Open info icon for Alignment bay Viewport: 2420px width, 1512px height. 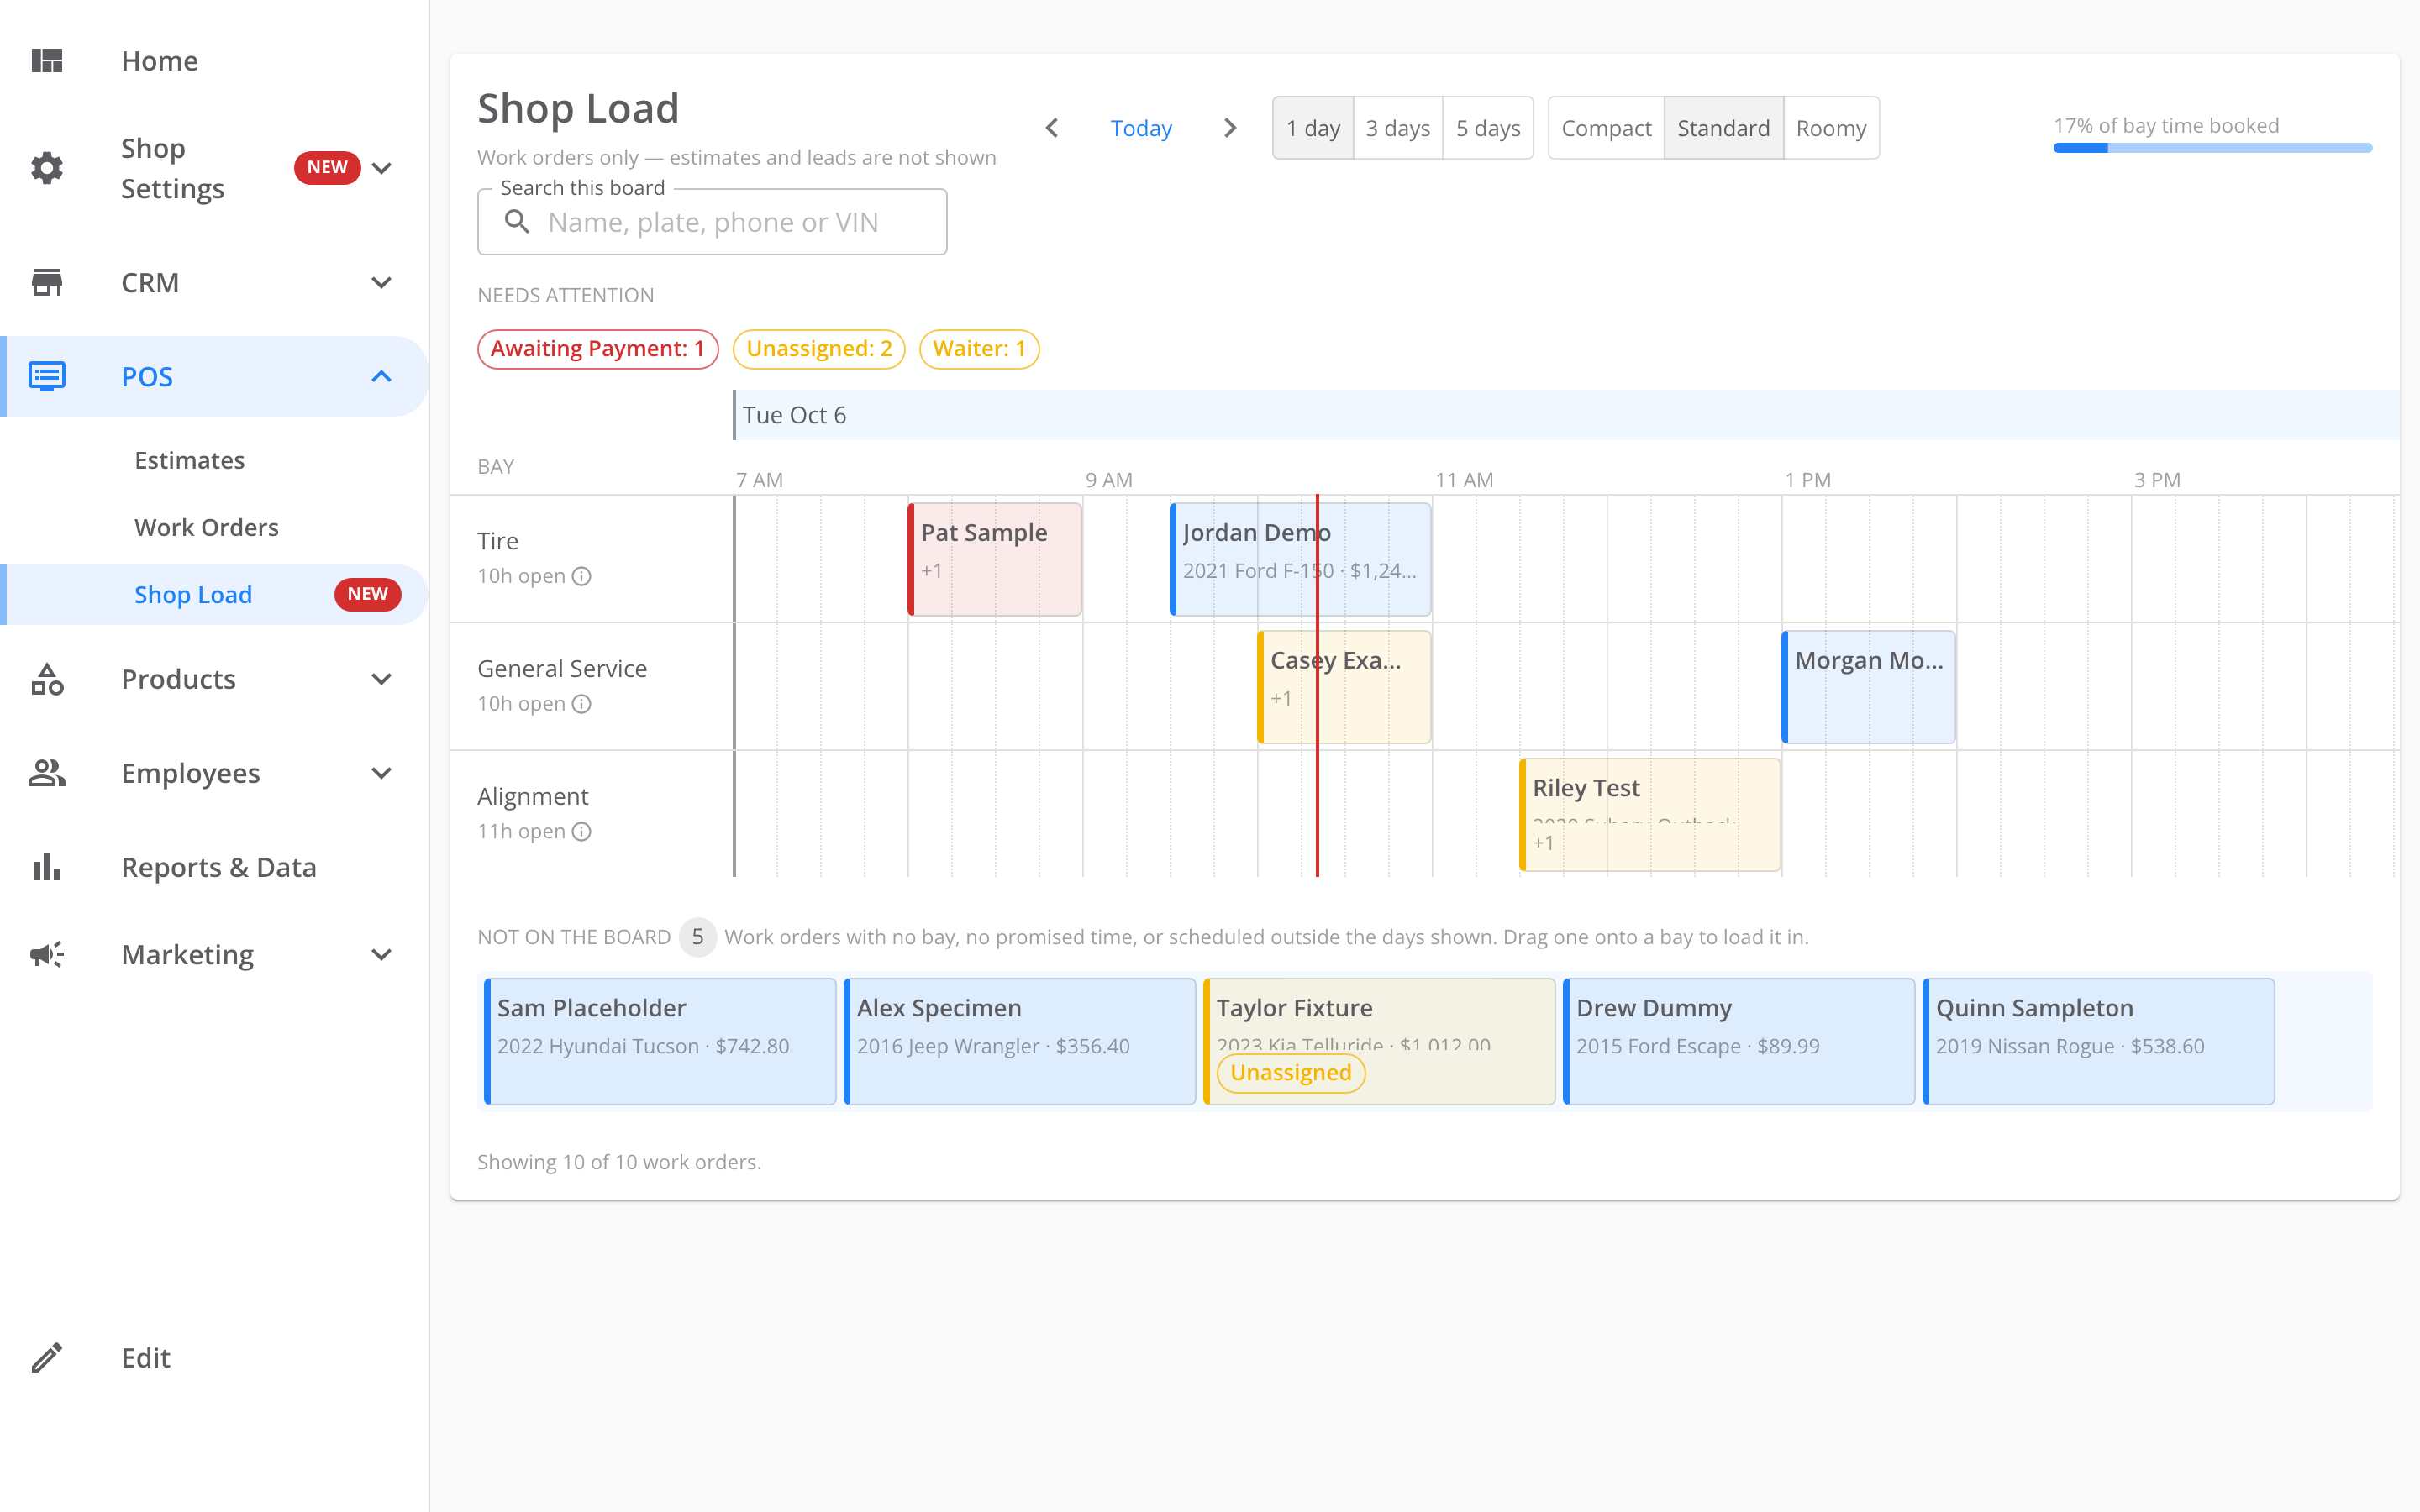pyautogui.click(x=581, y=832)
